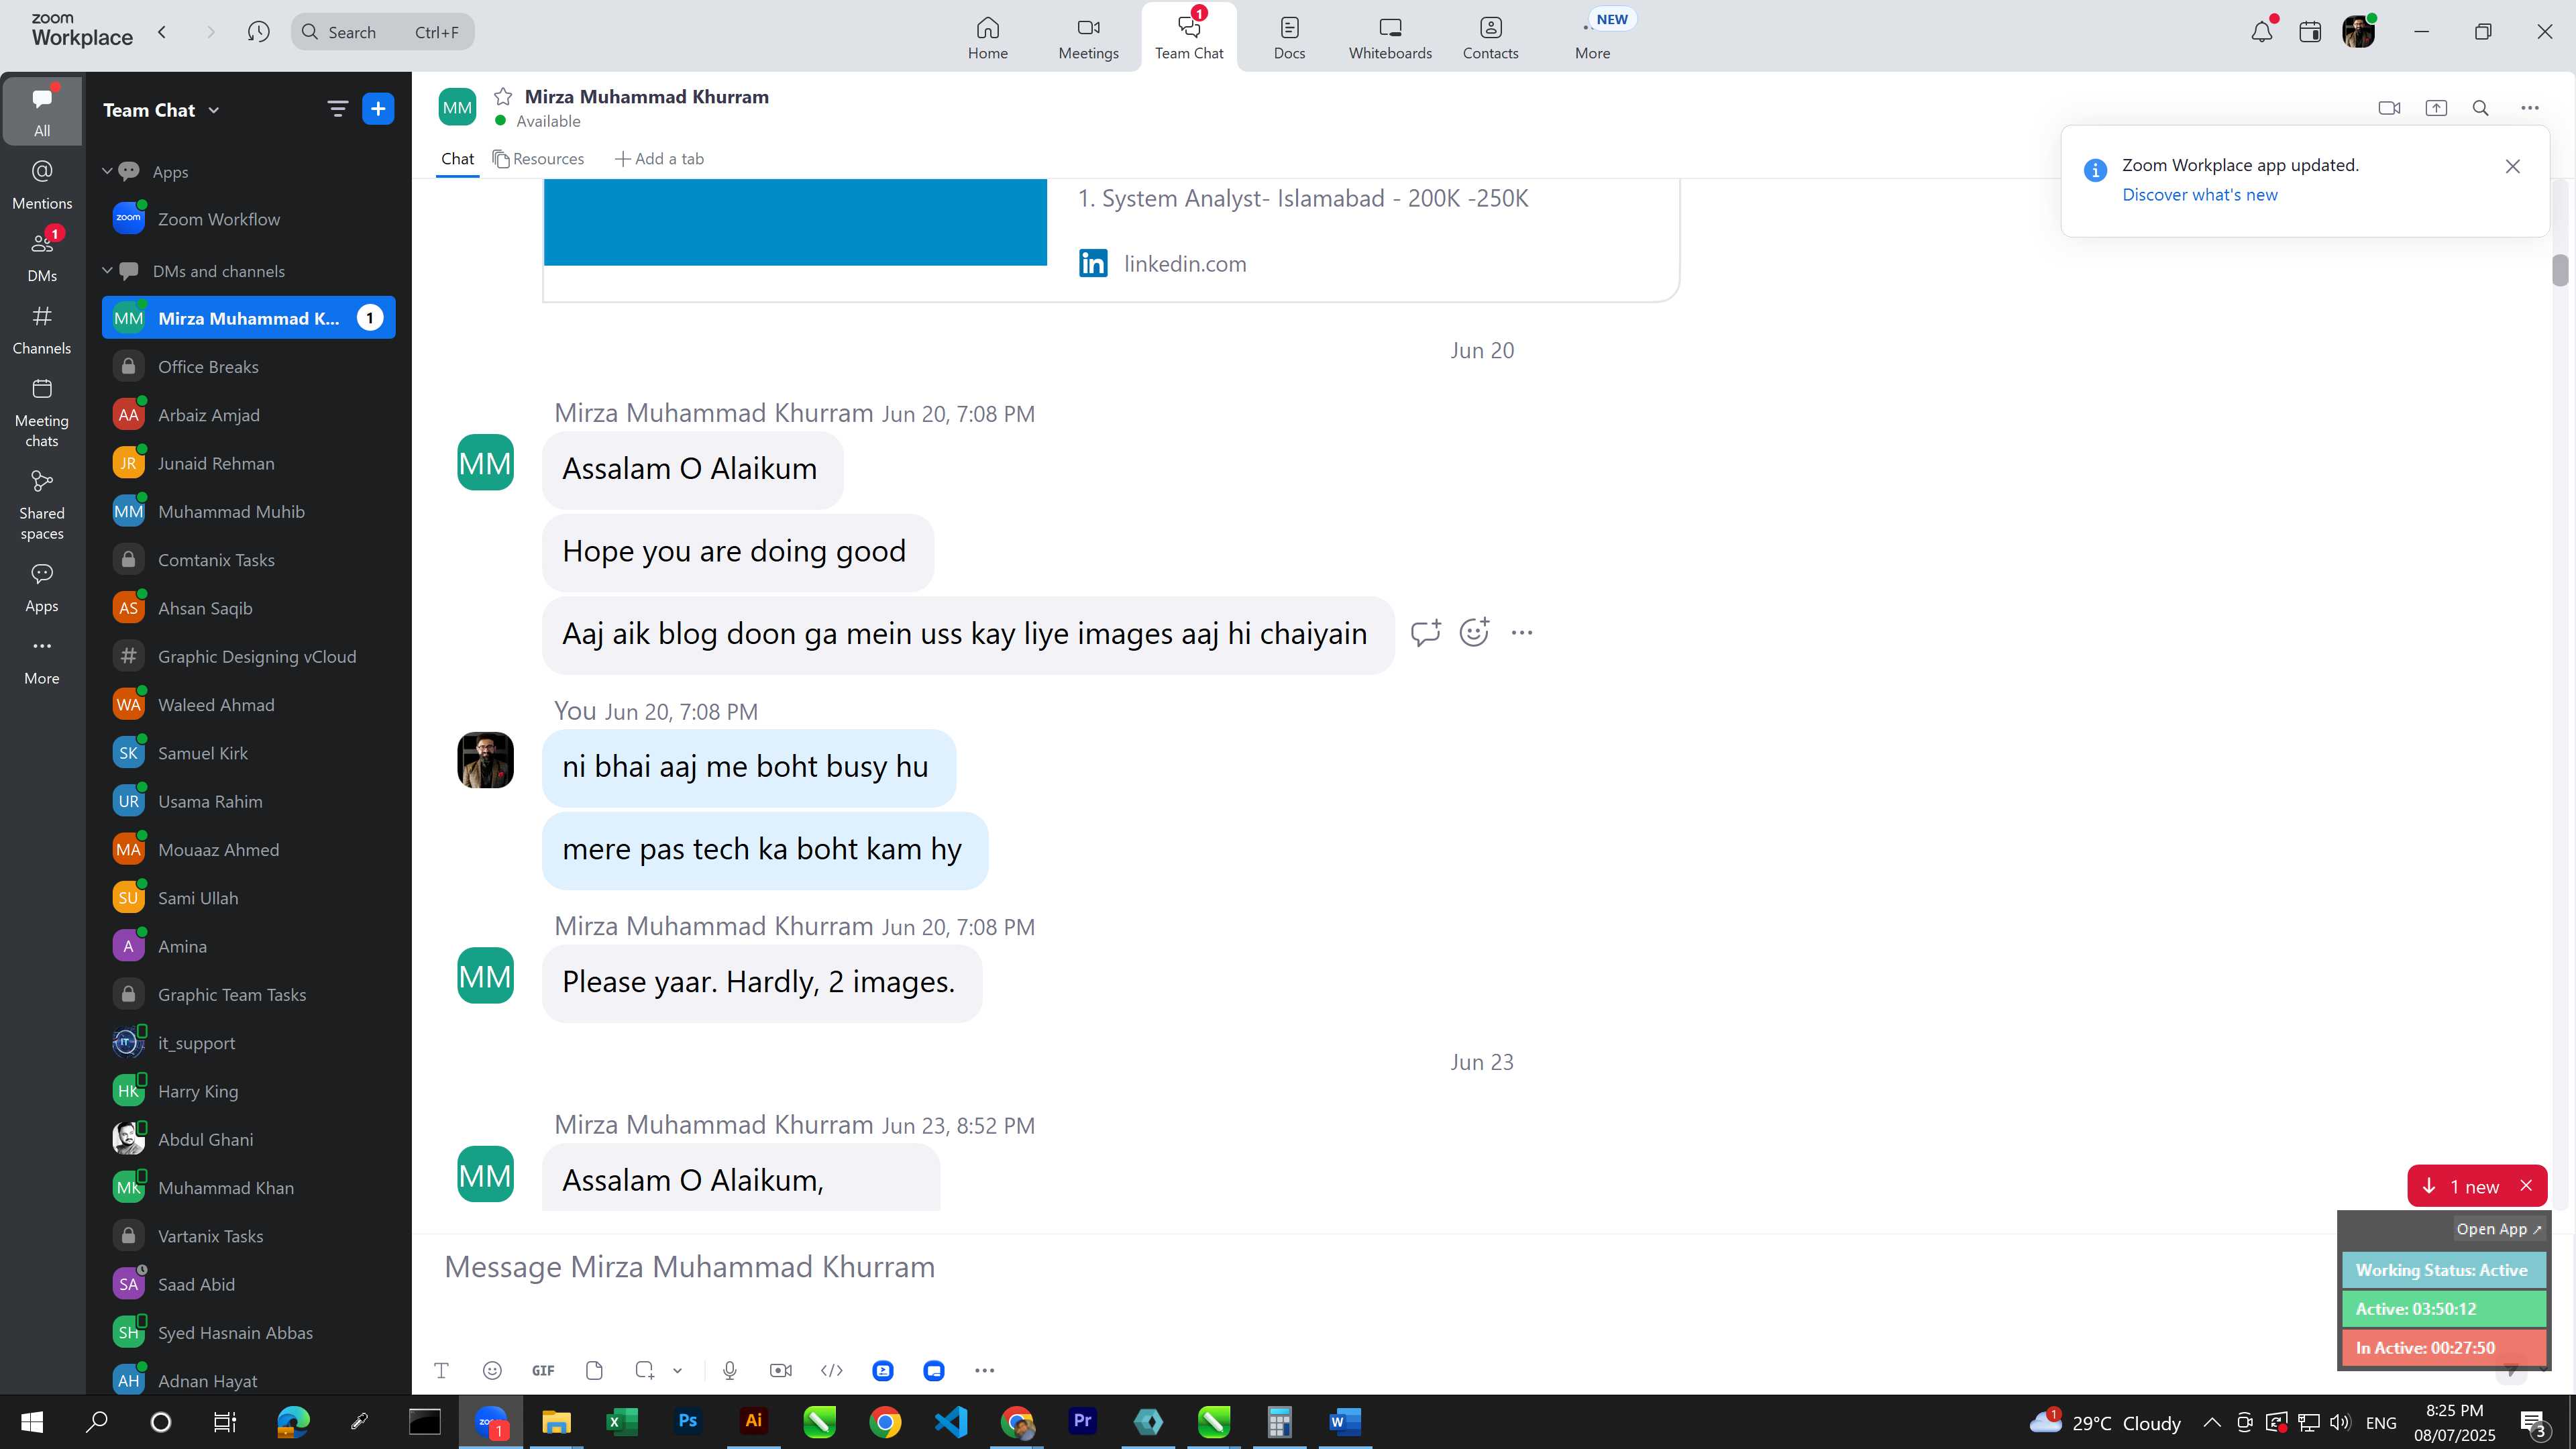2576x1449 pixels.
Task: Record a video message
Action: (x=781, y=1370)
